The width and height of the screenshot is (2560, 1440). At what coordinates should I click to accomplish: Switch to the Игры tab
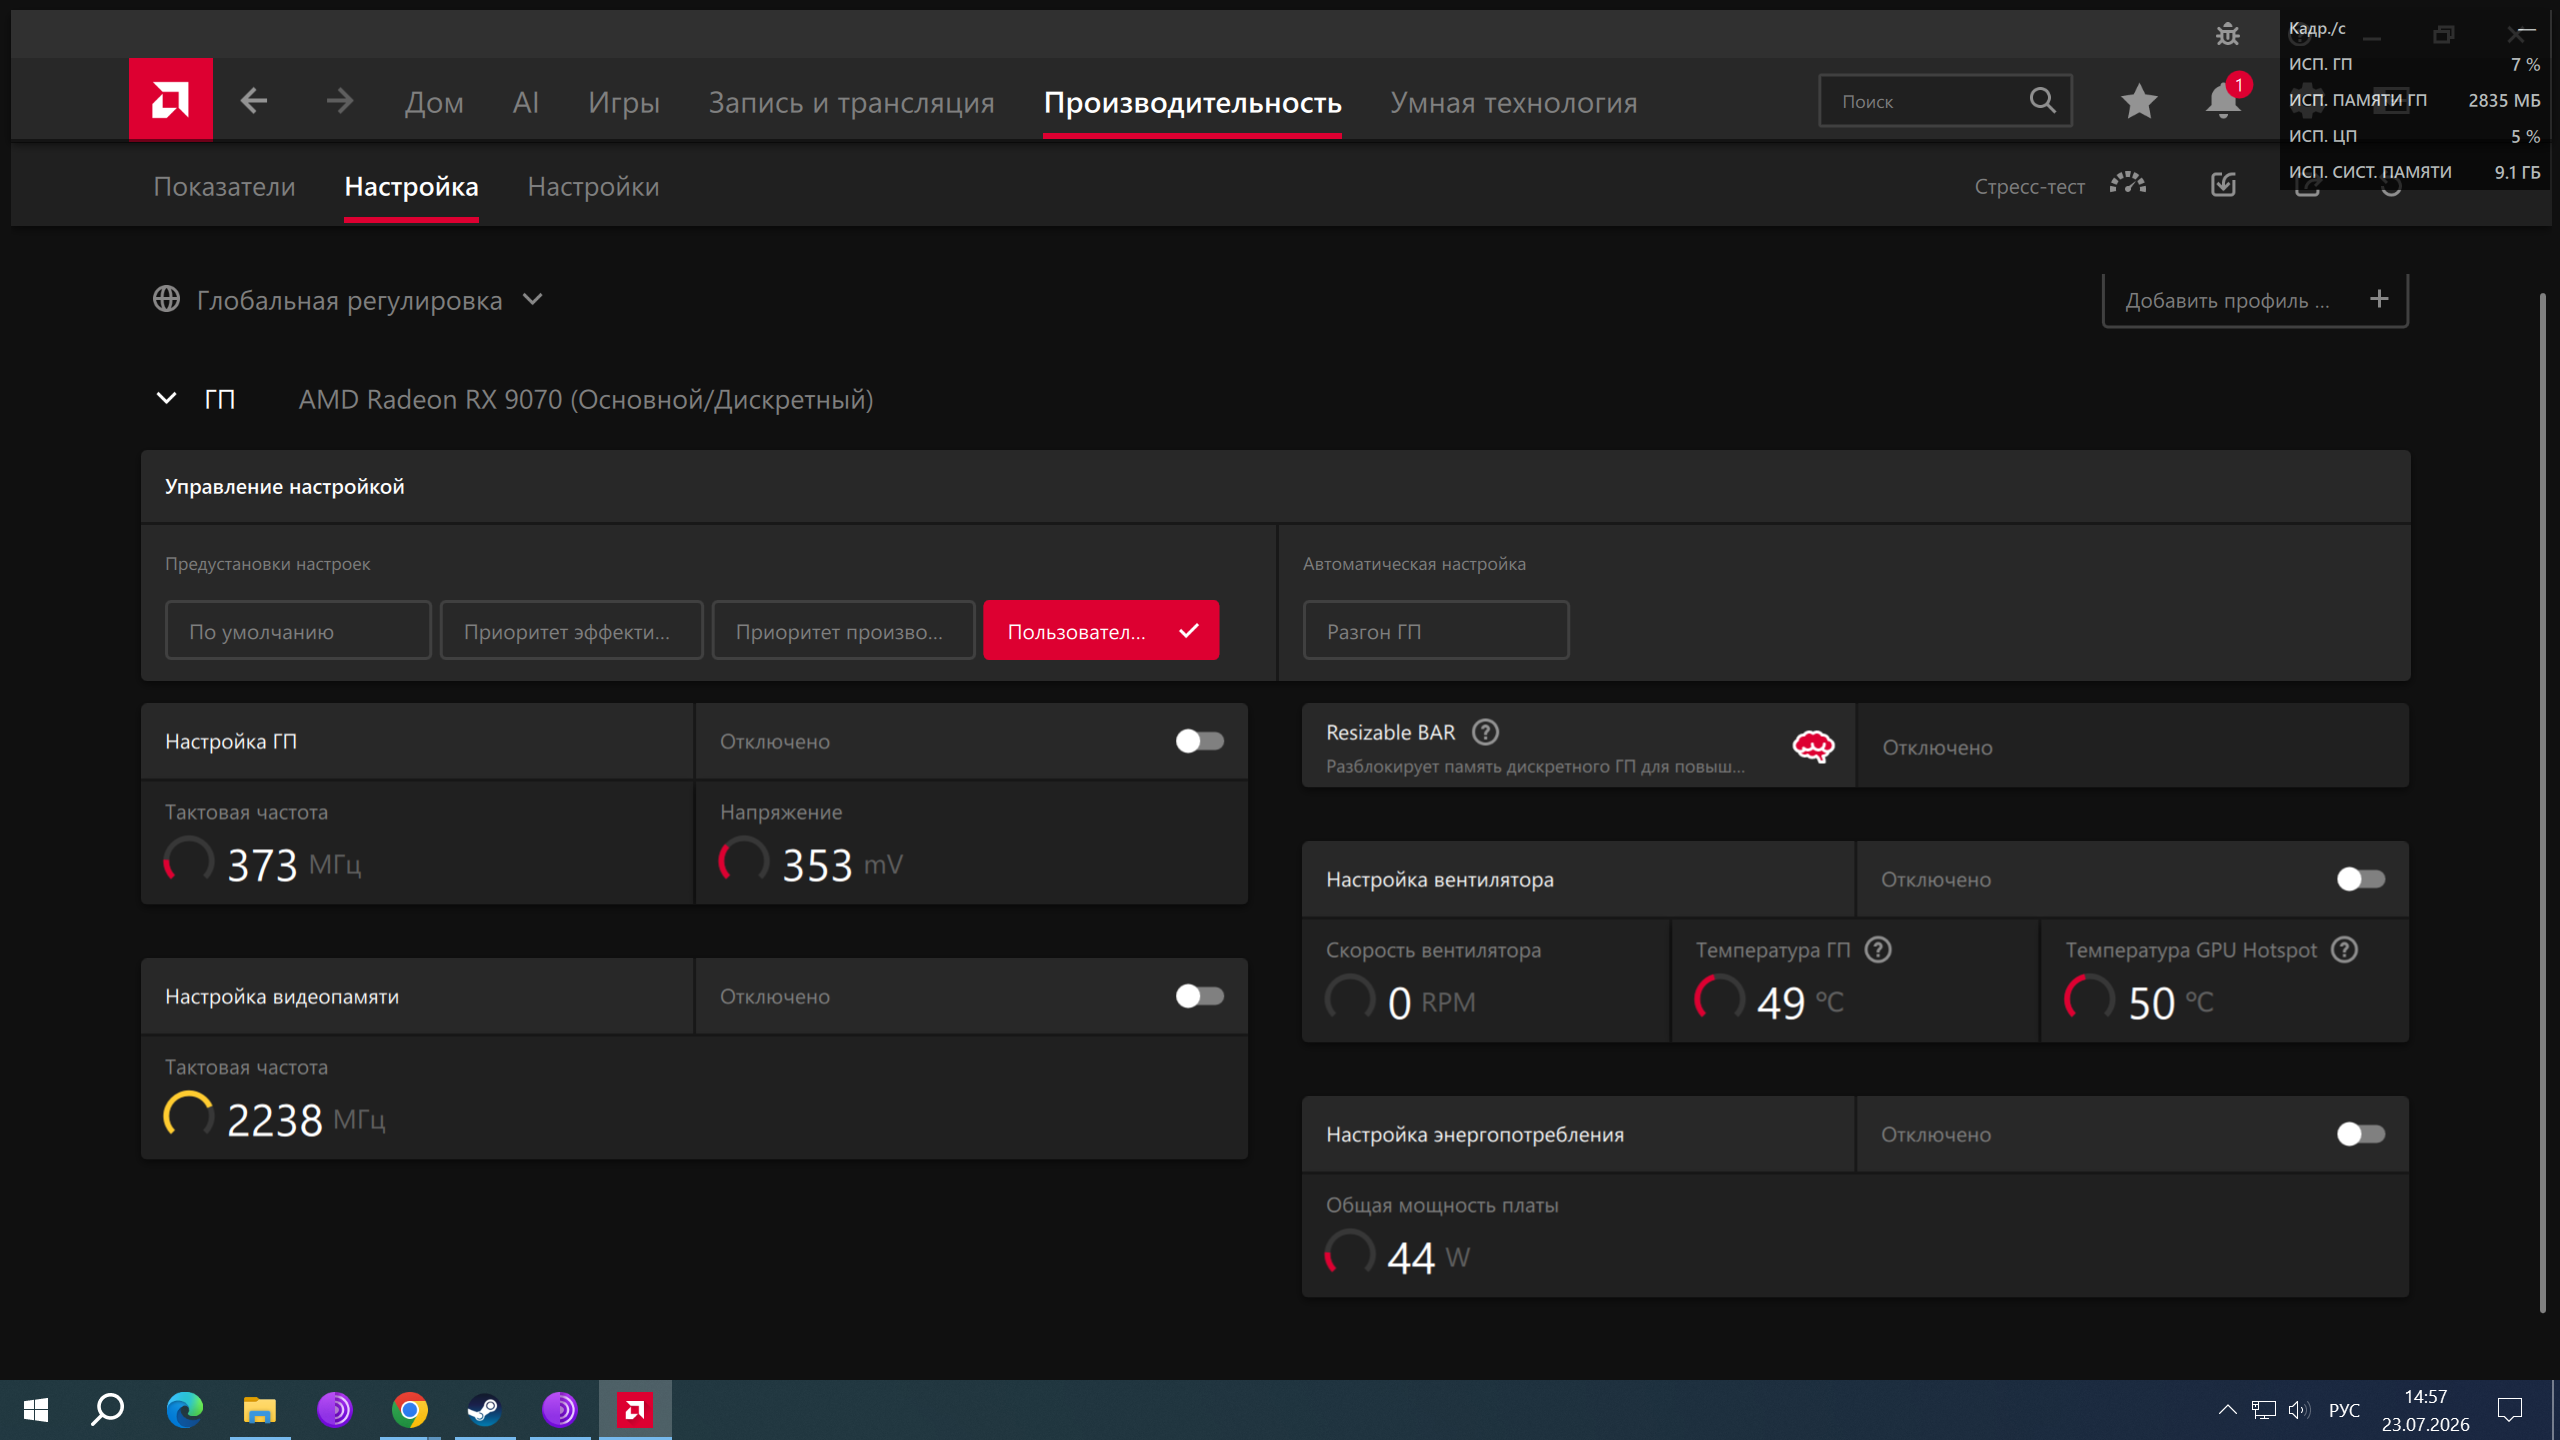624,102
